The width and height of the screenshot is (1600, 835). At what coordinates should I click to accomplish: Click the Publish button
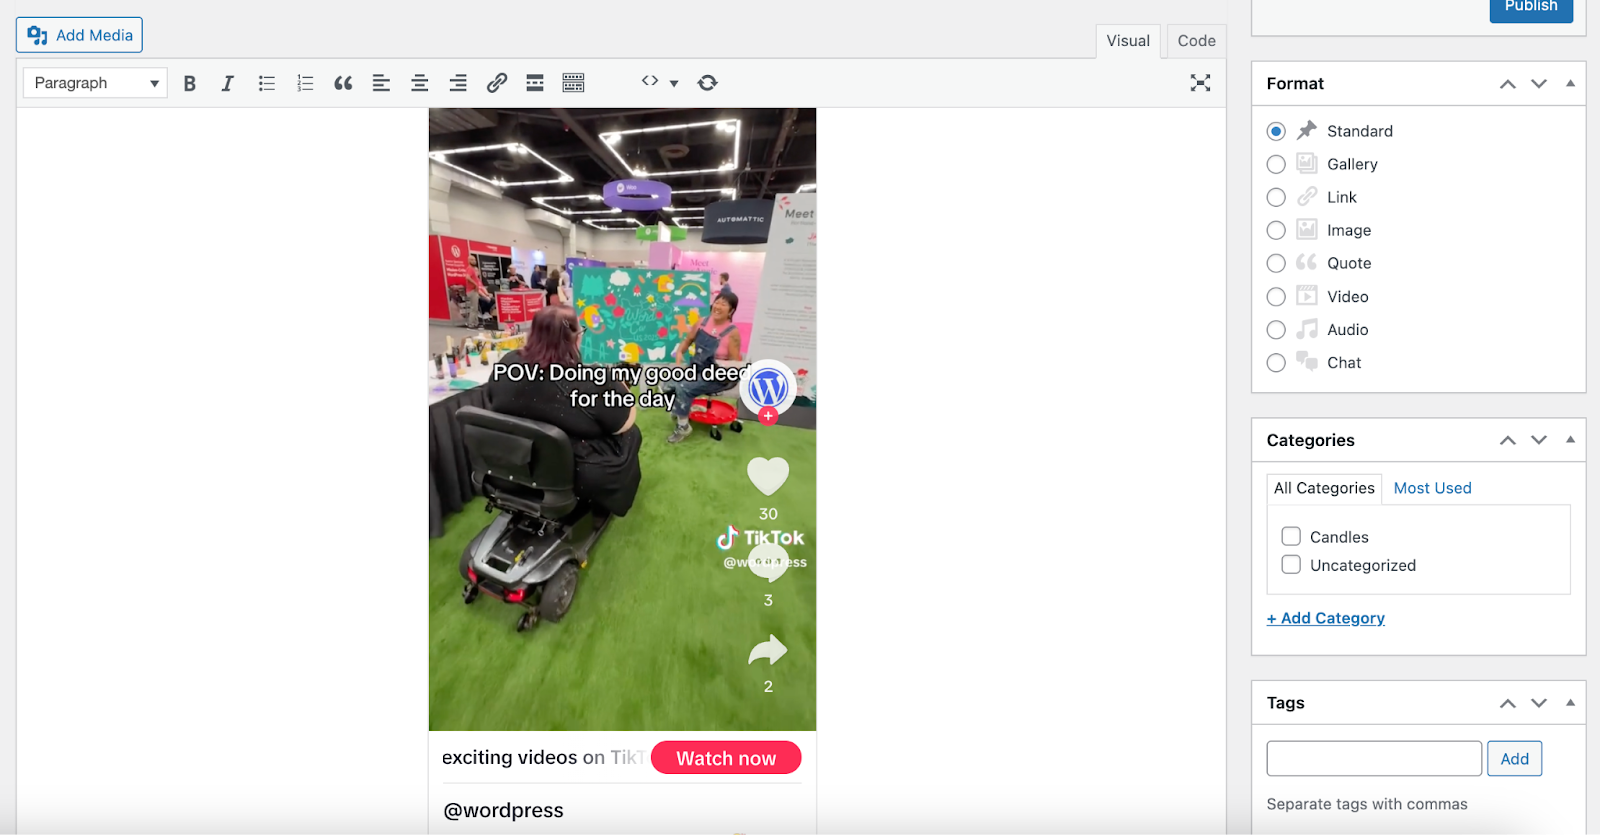point(1531,8)
